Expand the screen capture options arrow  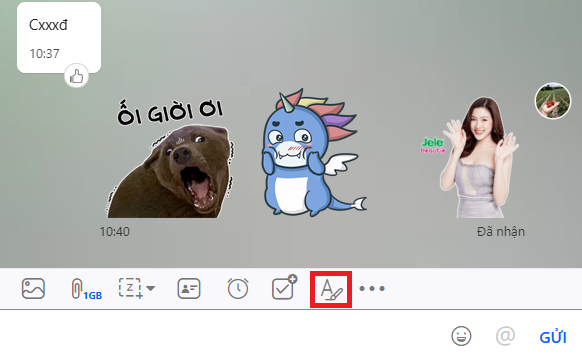point(150,288)
